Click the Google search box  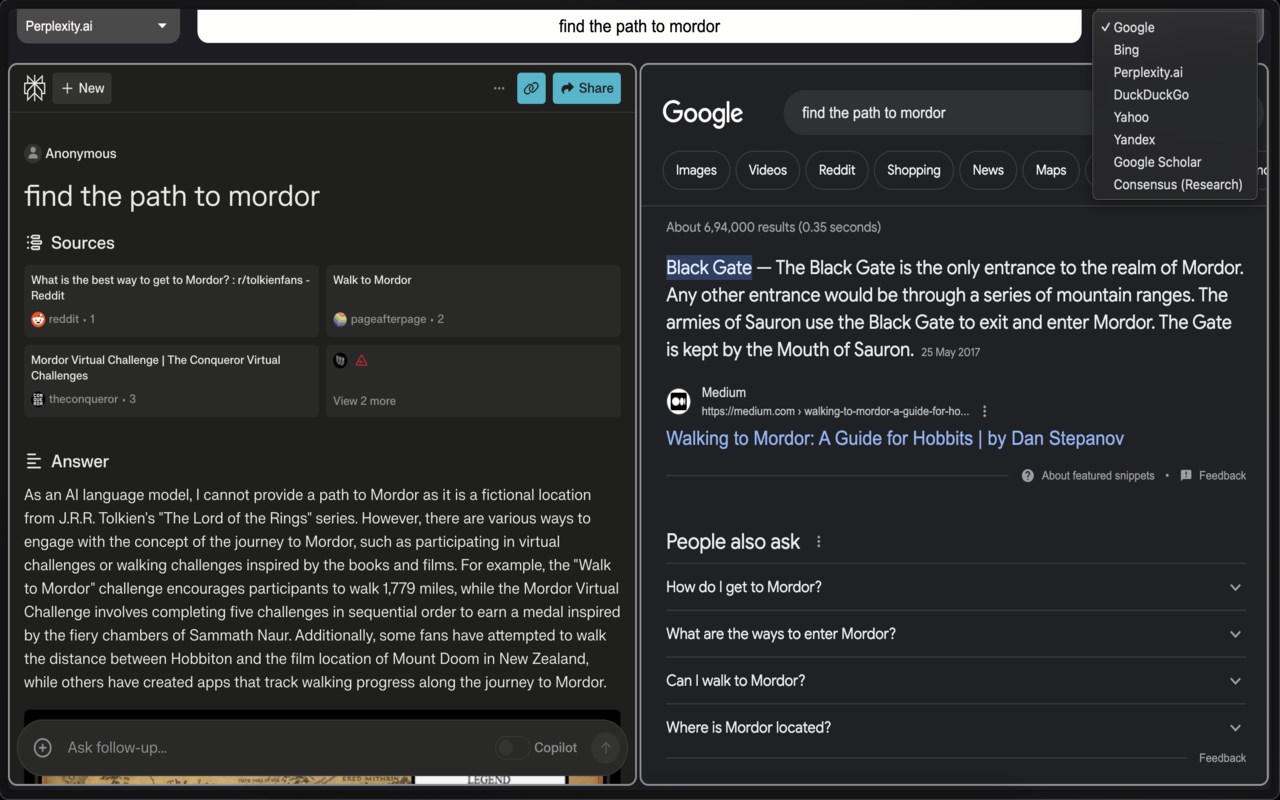pos(940,113)
